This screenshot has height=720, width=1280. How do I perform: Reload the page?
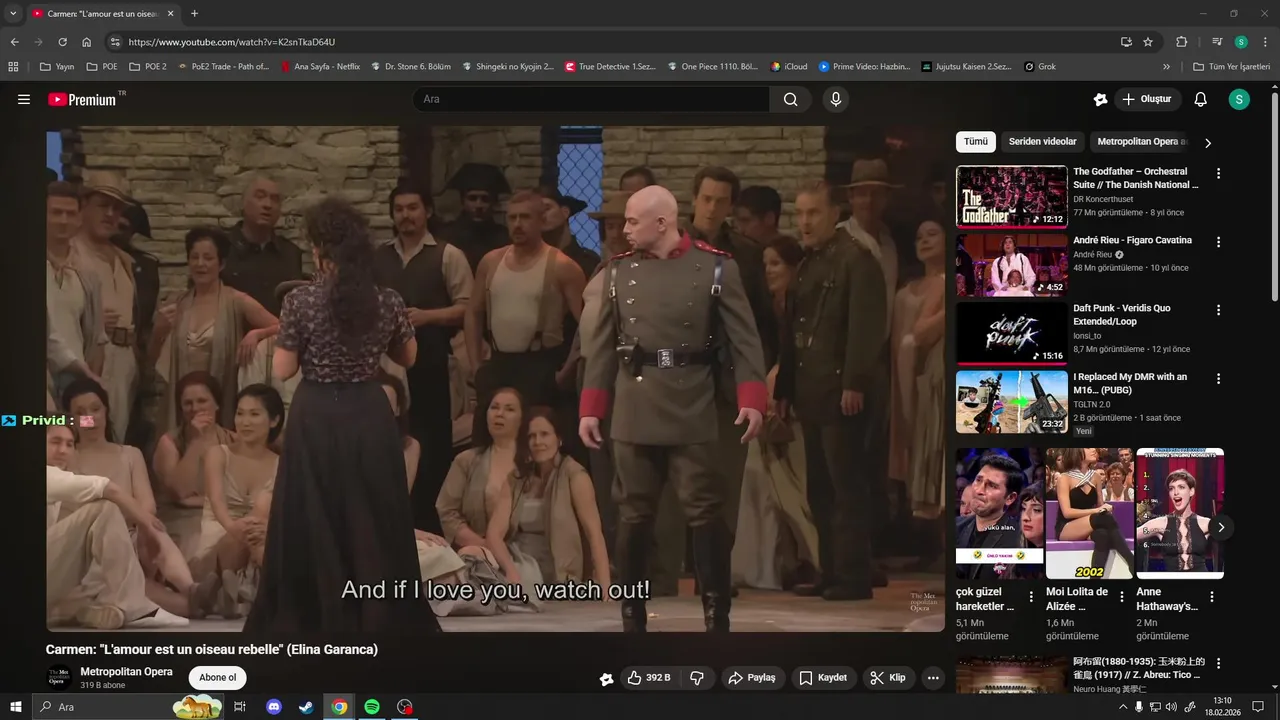point(62,42)
